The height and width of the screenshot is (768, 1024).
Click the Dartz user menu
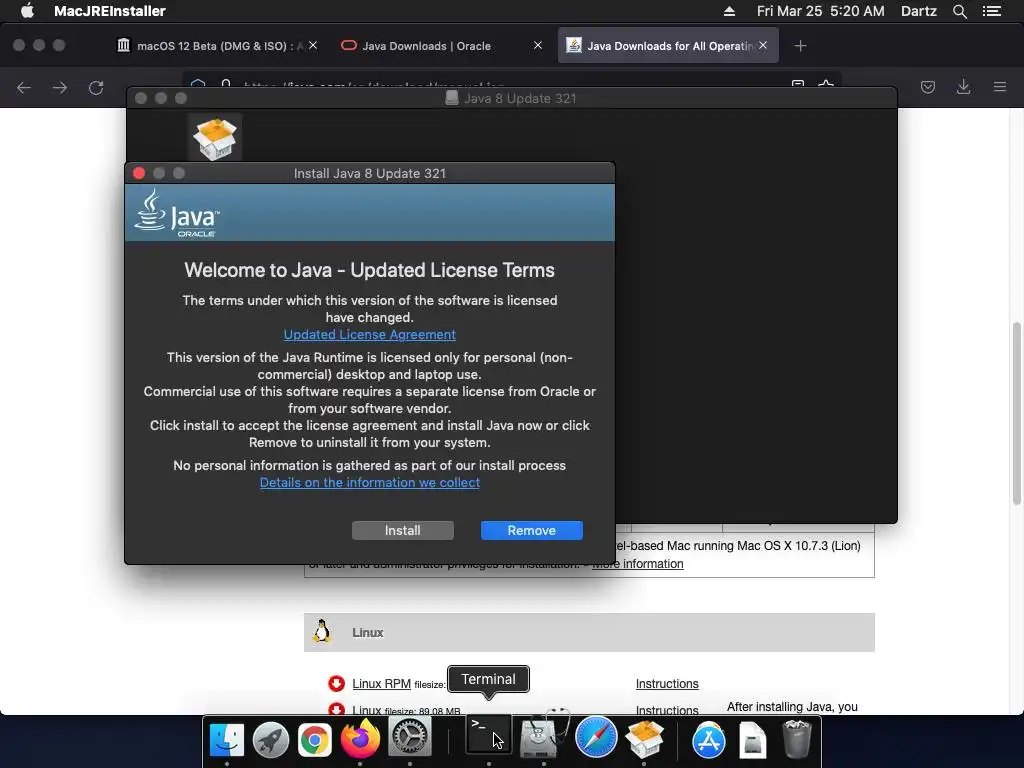tap(918, 11)
